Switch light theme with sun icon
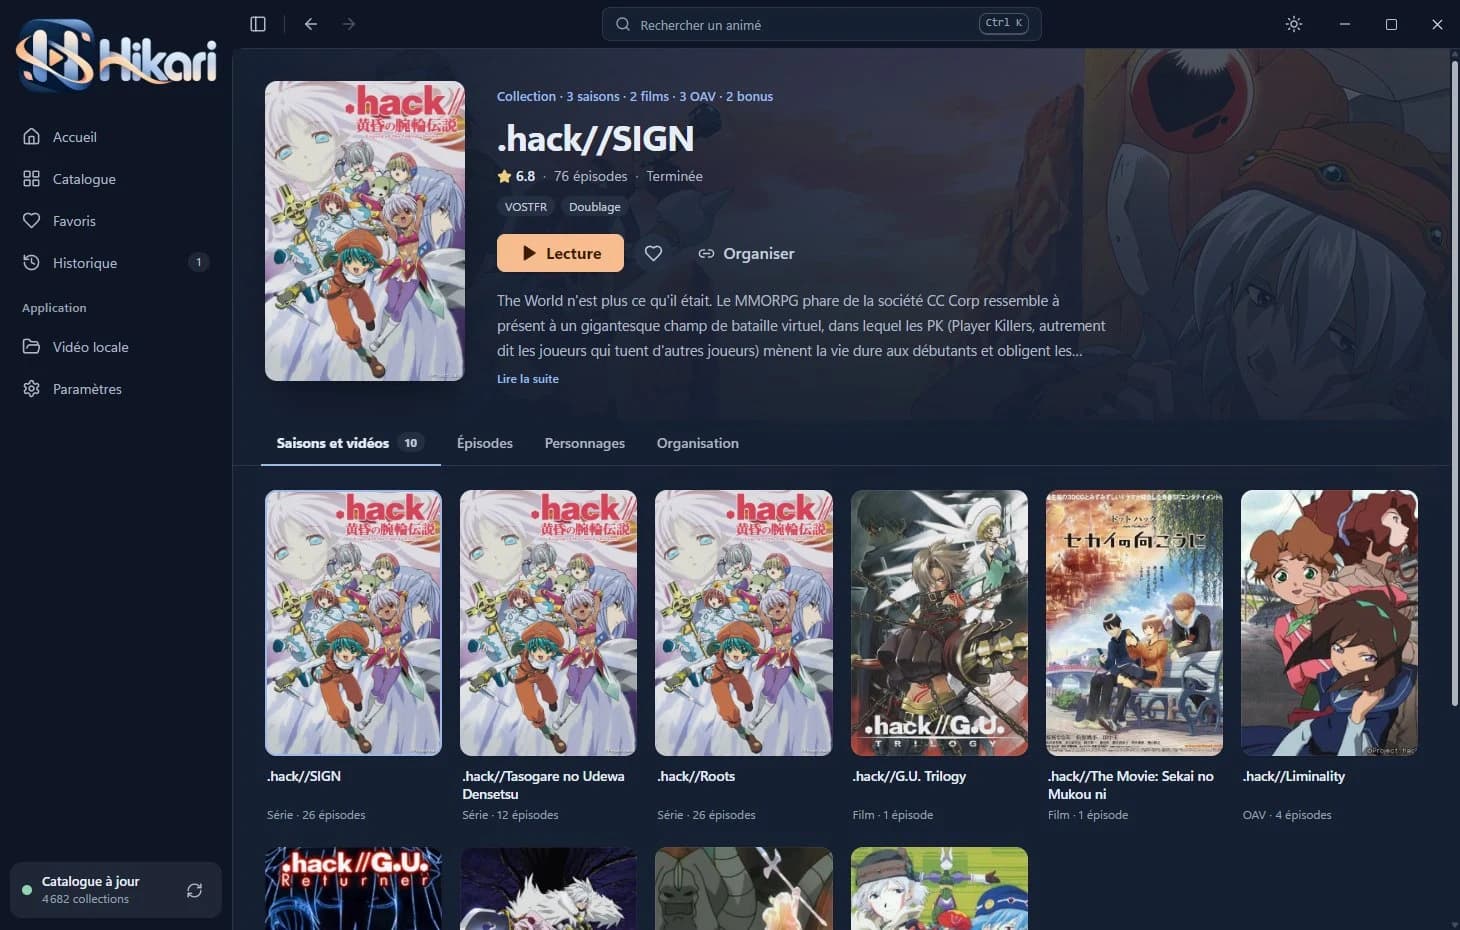This screenshot has width=1460, height=930. pyautogui.click(x=1294, y=24)
